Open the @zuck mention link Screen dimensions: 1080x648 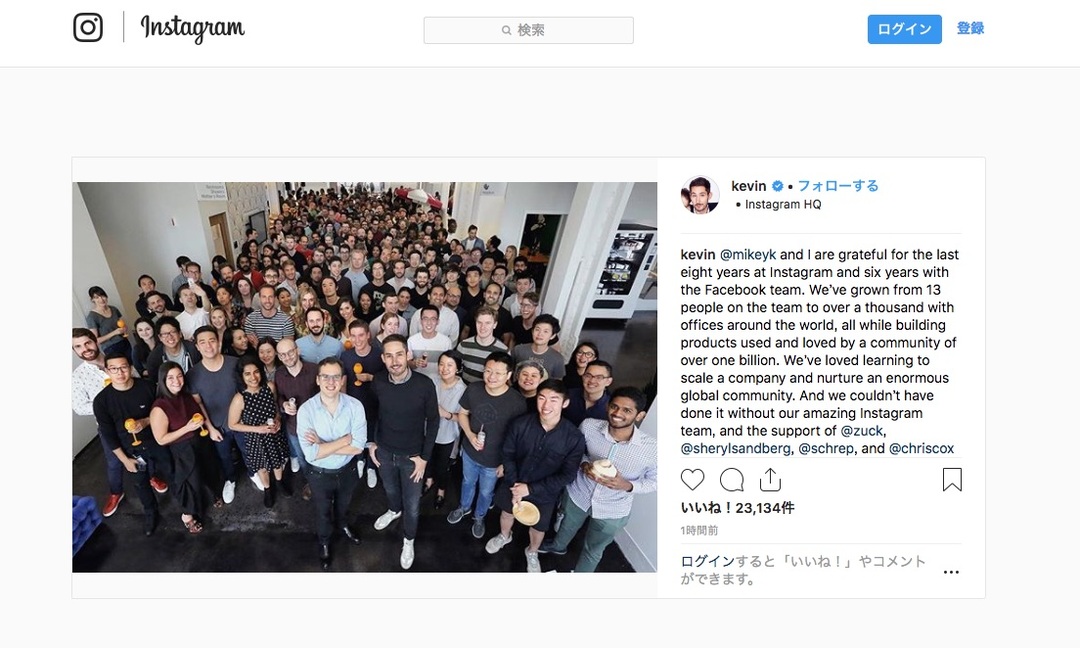(862, 431)
